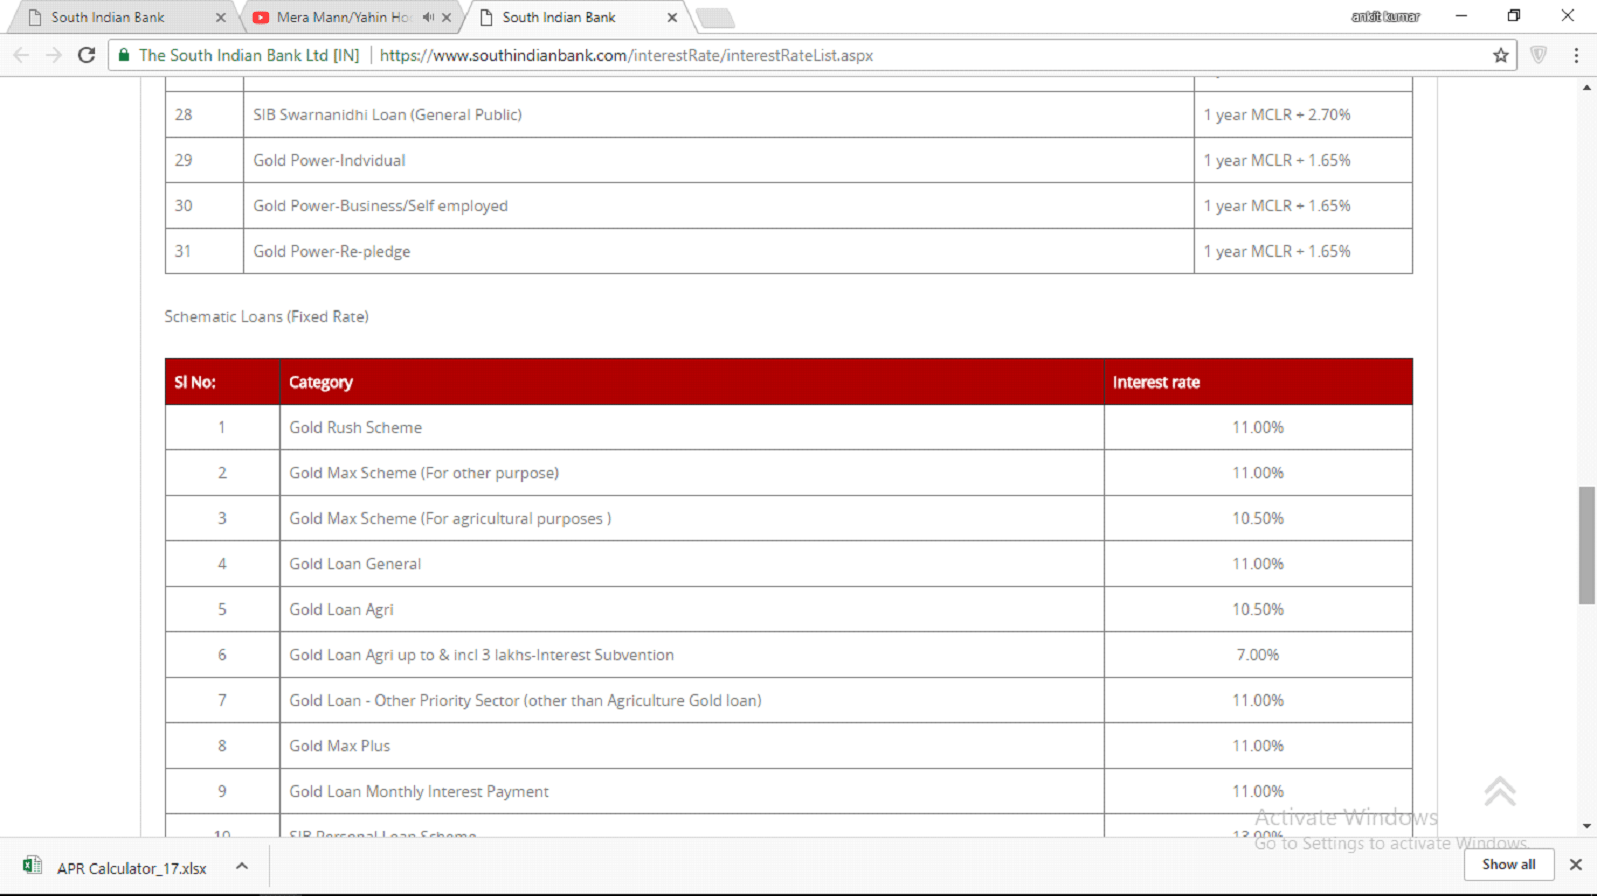Close the first South Indian Bank tab
Screen dimensions: 1597x896
[x=220, y=17]
